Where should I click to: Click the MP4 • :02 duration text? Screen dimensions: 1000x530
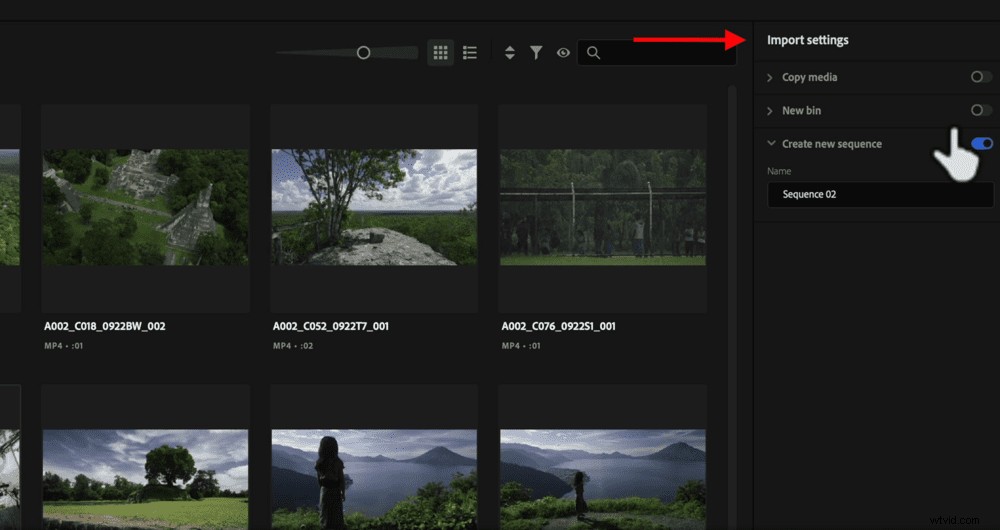tap(293, 346)
